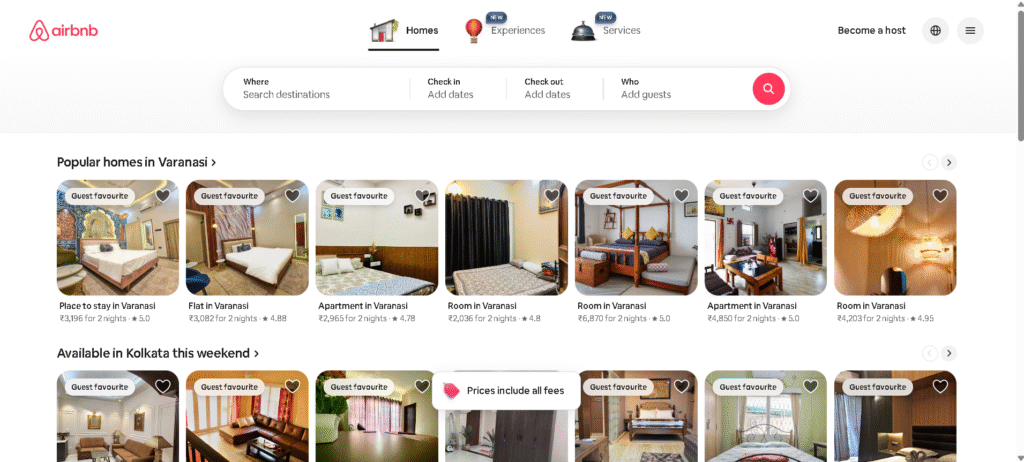Viewport: 1024px width, 462px height.
Task: Click the page vertical scrollbar thumb
Action: click(x=1020, y=72)
